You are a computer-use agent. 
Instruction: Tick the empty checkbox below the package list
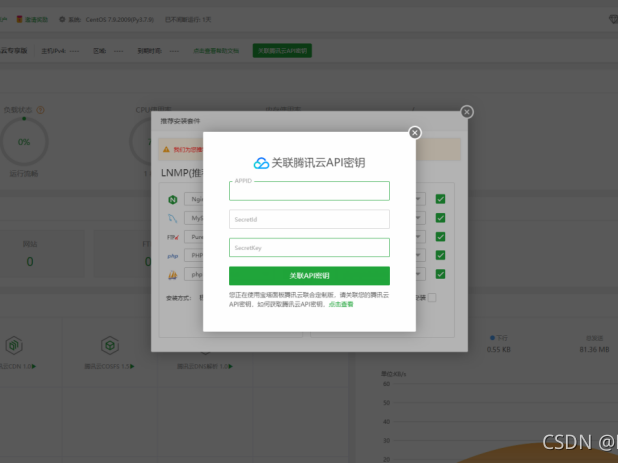point(432,298)
